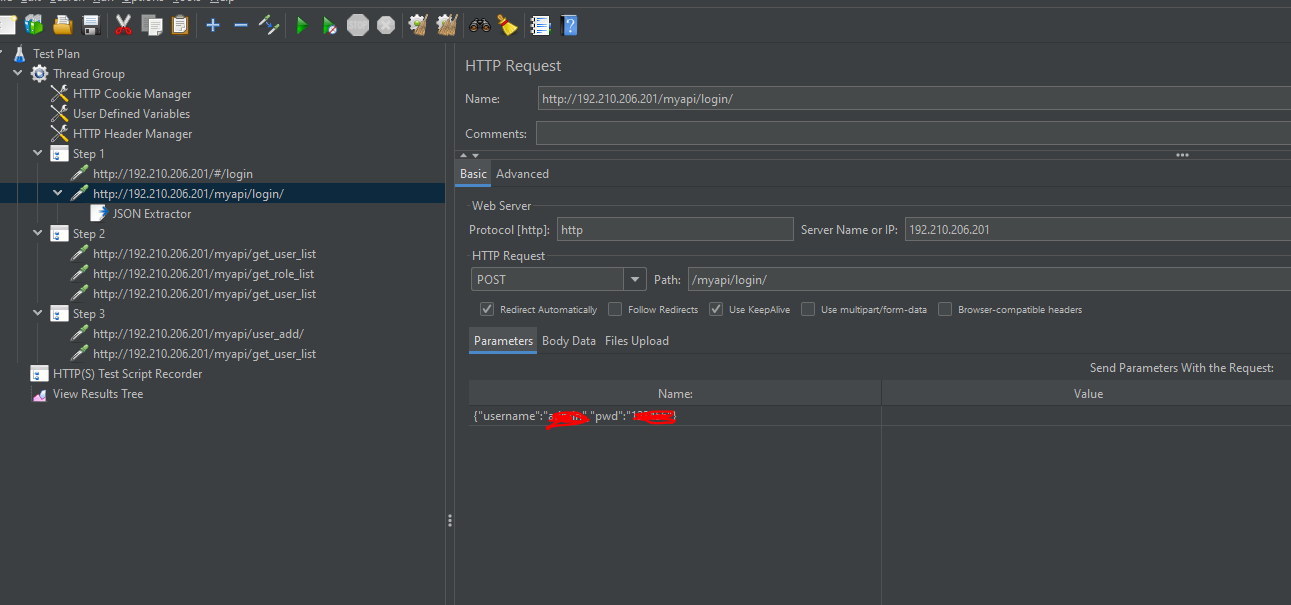This screenshot has height=605, width=1291.
Task: Enable Use multipart/form-data checkbox
Action: pyautogui.click(x=808, y=310)
